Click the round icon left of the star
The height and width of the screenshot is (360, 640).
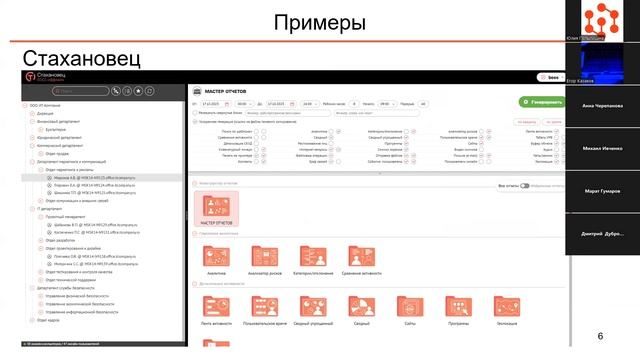127,91
